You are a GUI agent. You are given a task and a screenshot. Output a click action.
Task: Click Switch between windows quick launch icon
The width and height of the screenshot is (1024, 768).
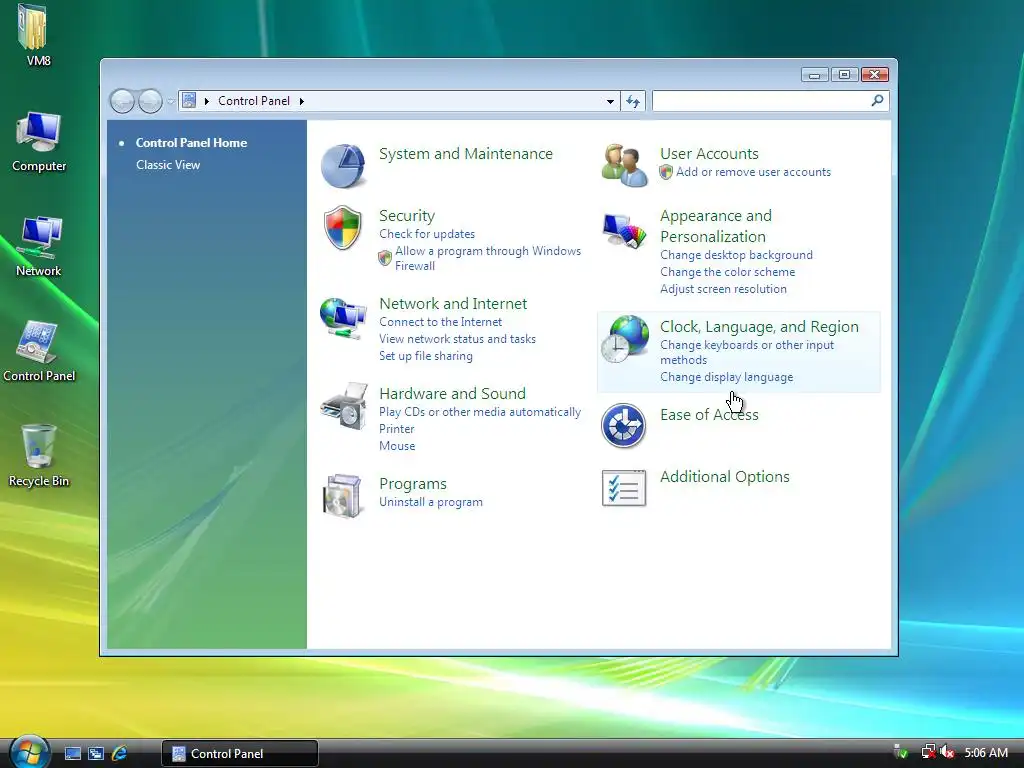[x=96, y=754]
